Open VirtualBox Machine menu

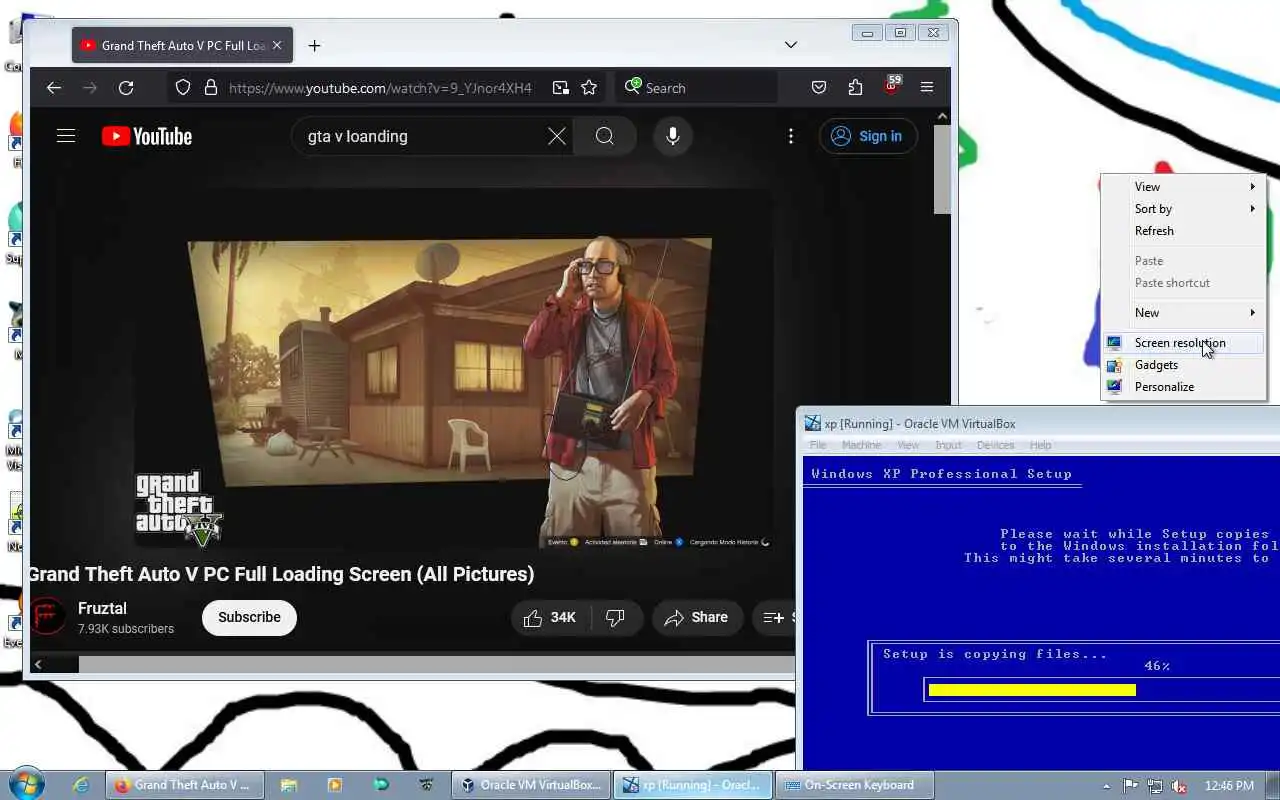(861, 445)
